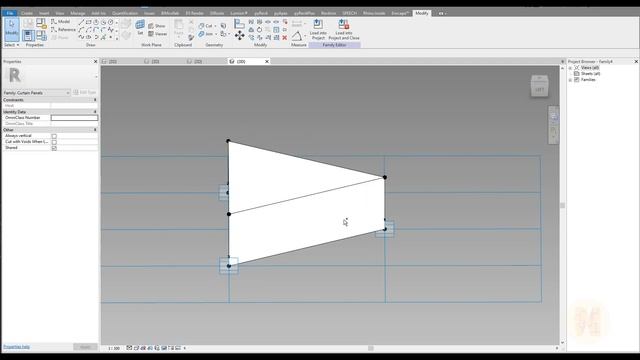Open the Family: Curtain Panels type selector
This screenshot has height=360, width=640.
[x=37, y=93]
